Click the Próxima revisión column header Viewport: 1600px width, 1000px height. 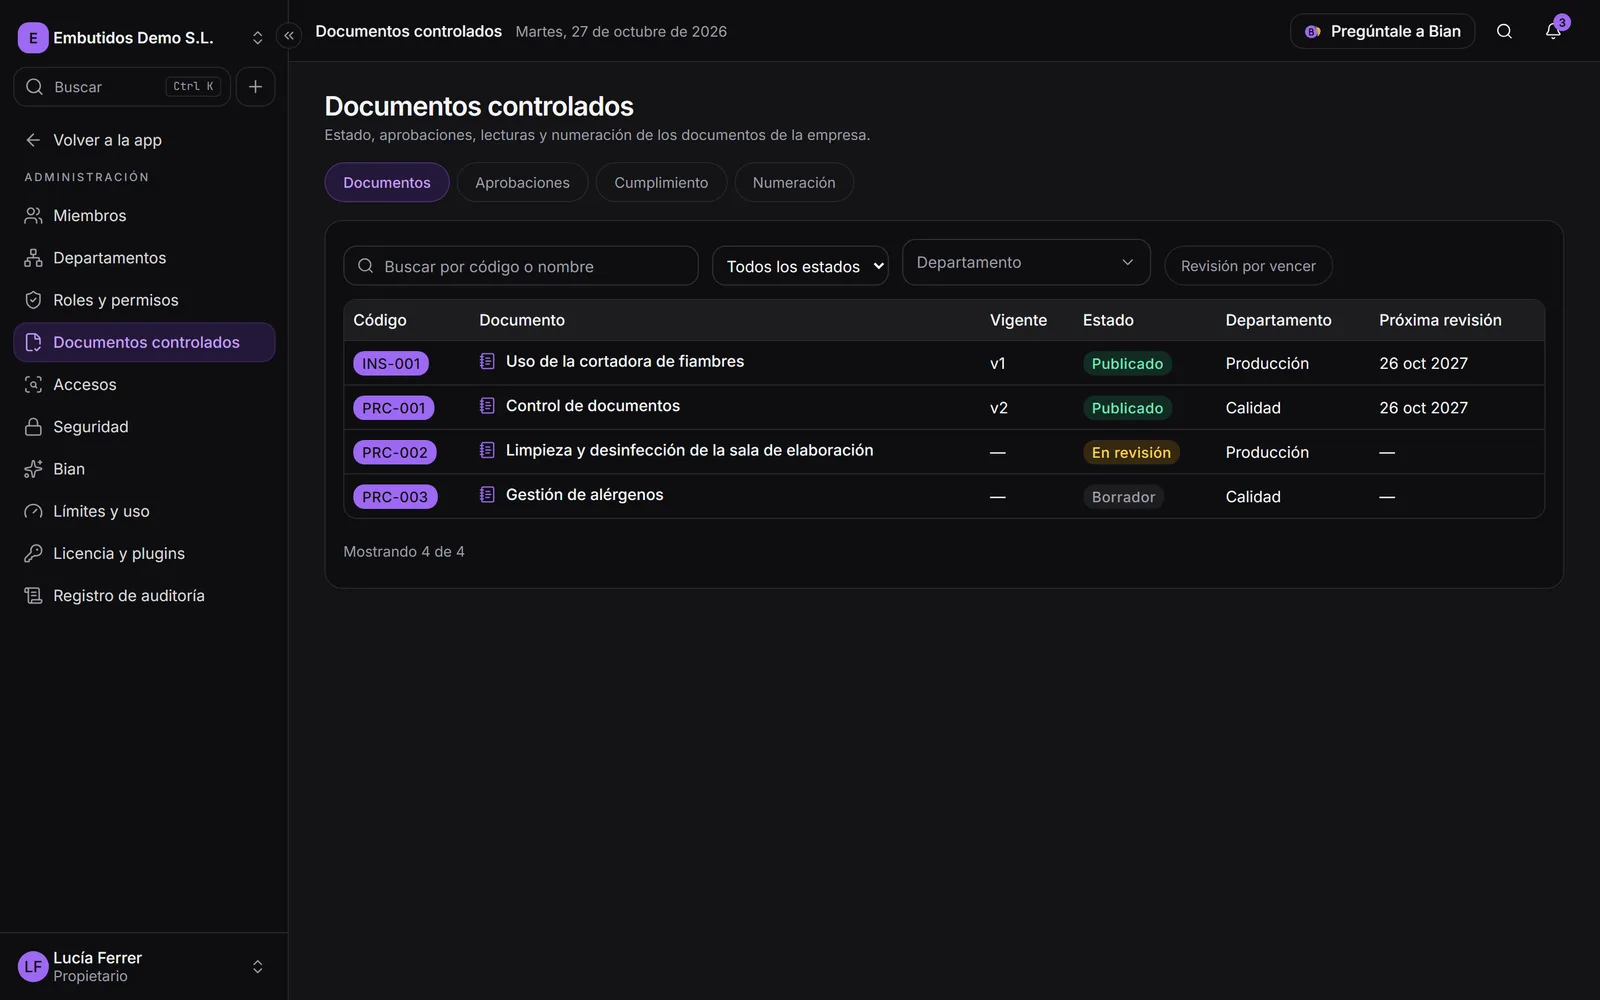coord(1440,320)
